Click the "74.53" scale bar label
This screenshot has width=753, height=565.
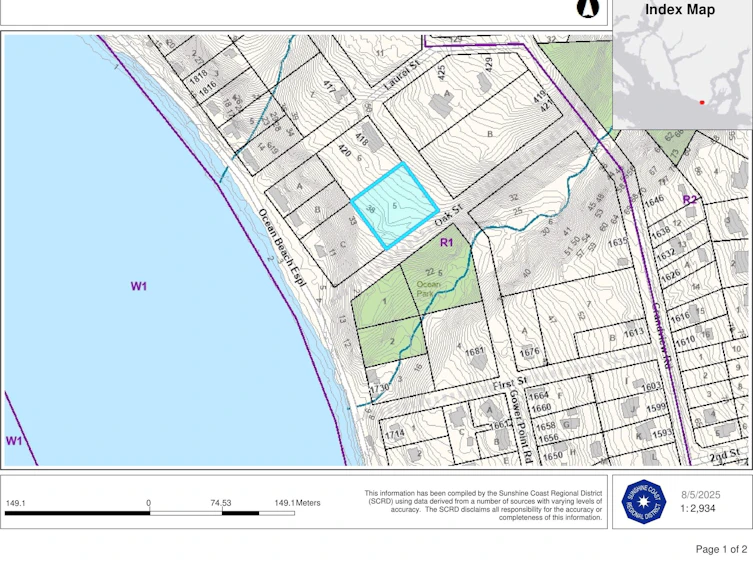tap(221, 503)
